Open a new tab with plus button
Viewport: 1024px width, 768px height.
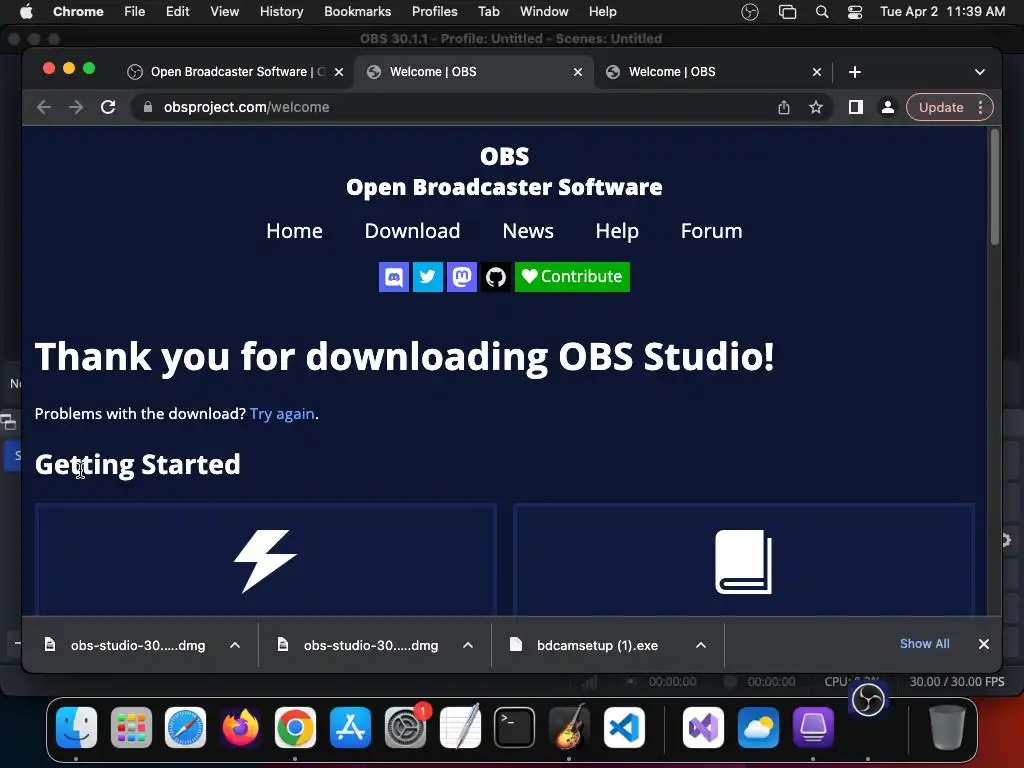[x=855, y=72]
